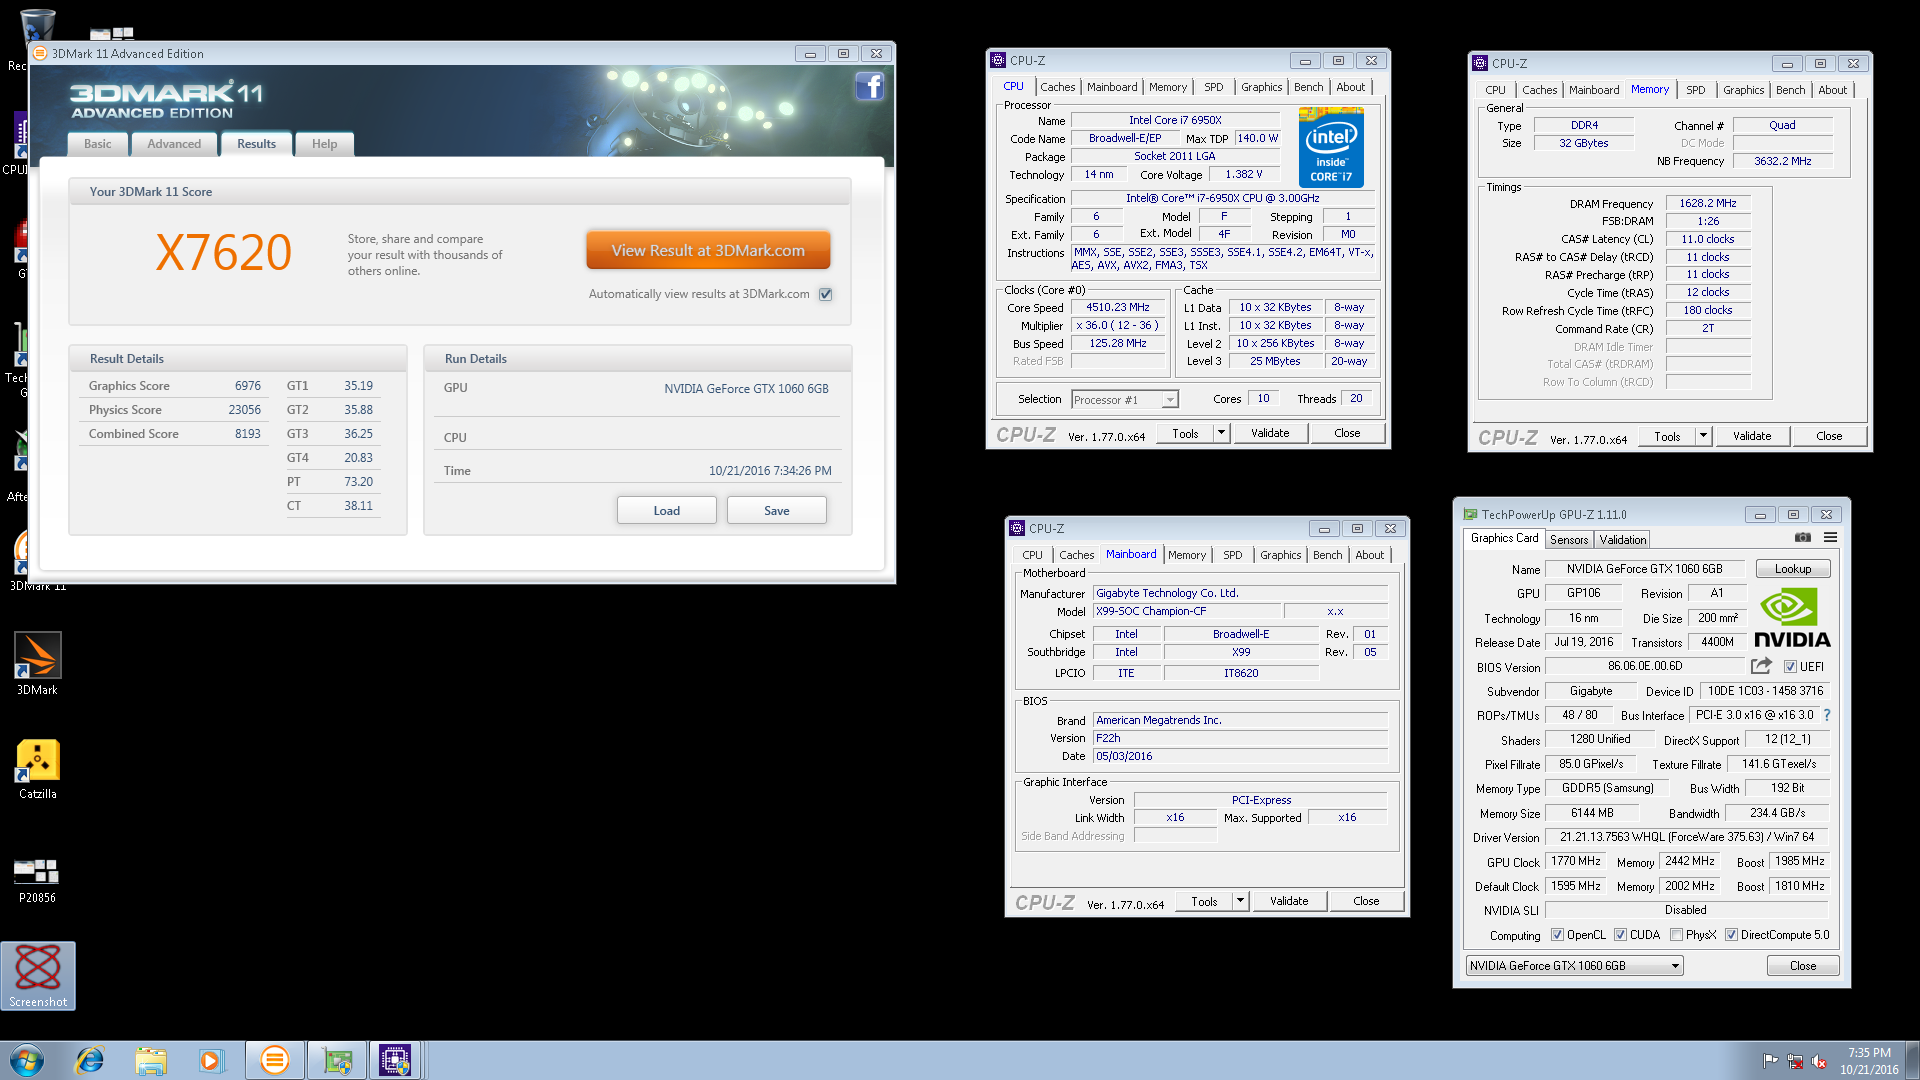This screenshot has height=1080, width=1920.
Task: Open the Graphics tab in the CPU-Z Mainboard window
Action: coord(1280,555)
